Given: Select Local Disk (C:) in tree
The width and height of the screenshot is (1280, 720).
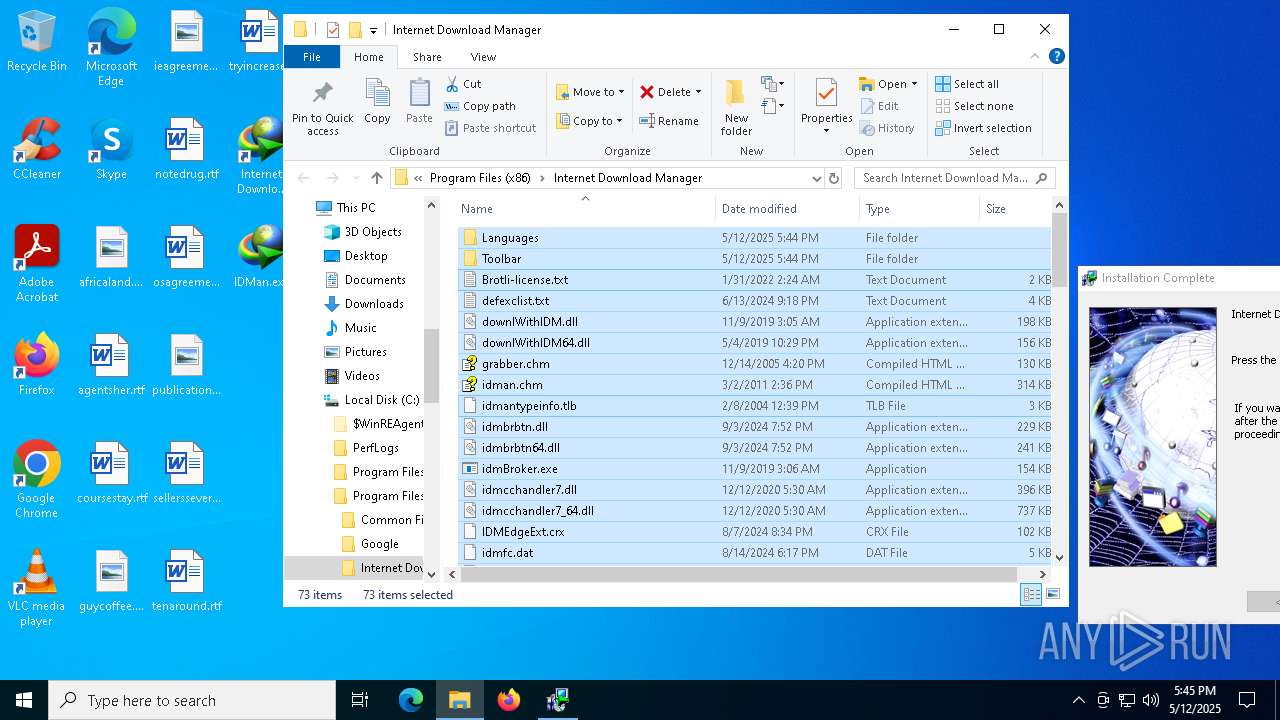Looking at the screenshot, I should 382,400.
